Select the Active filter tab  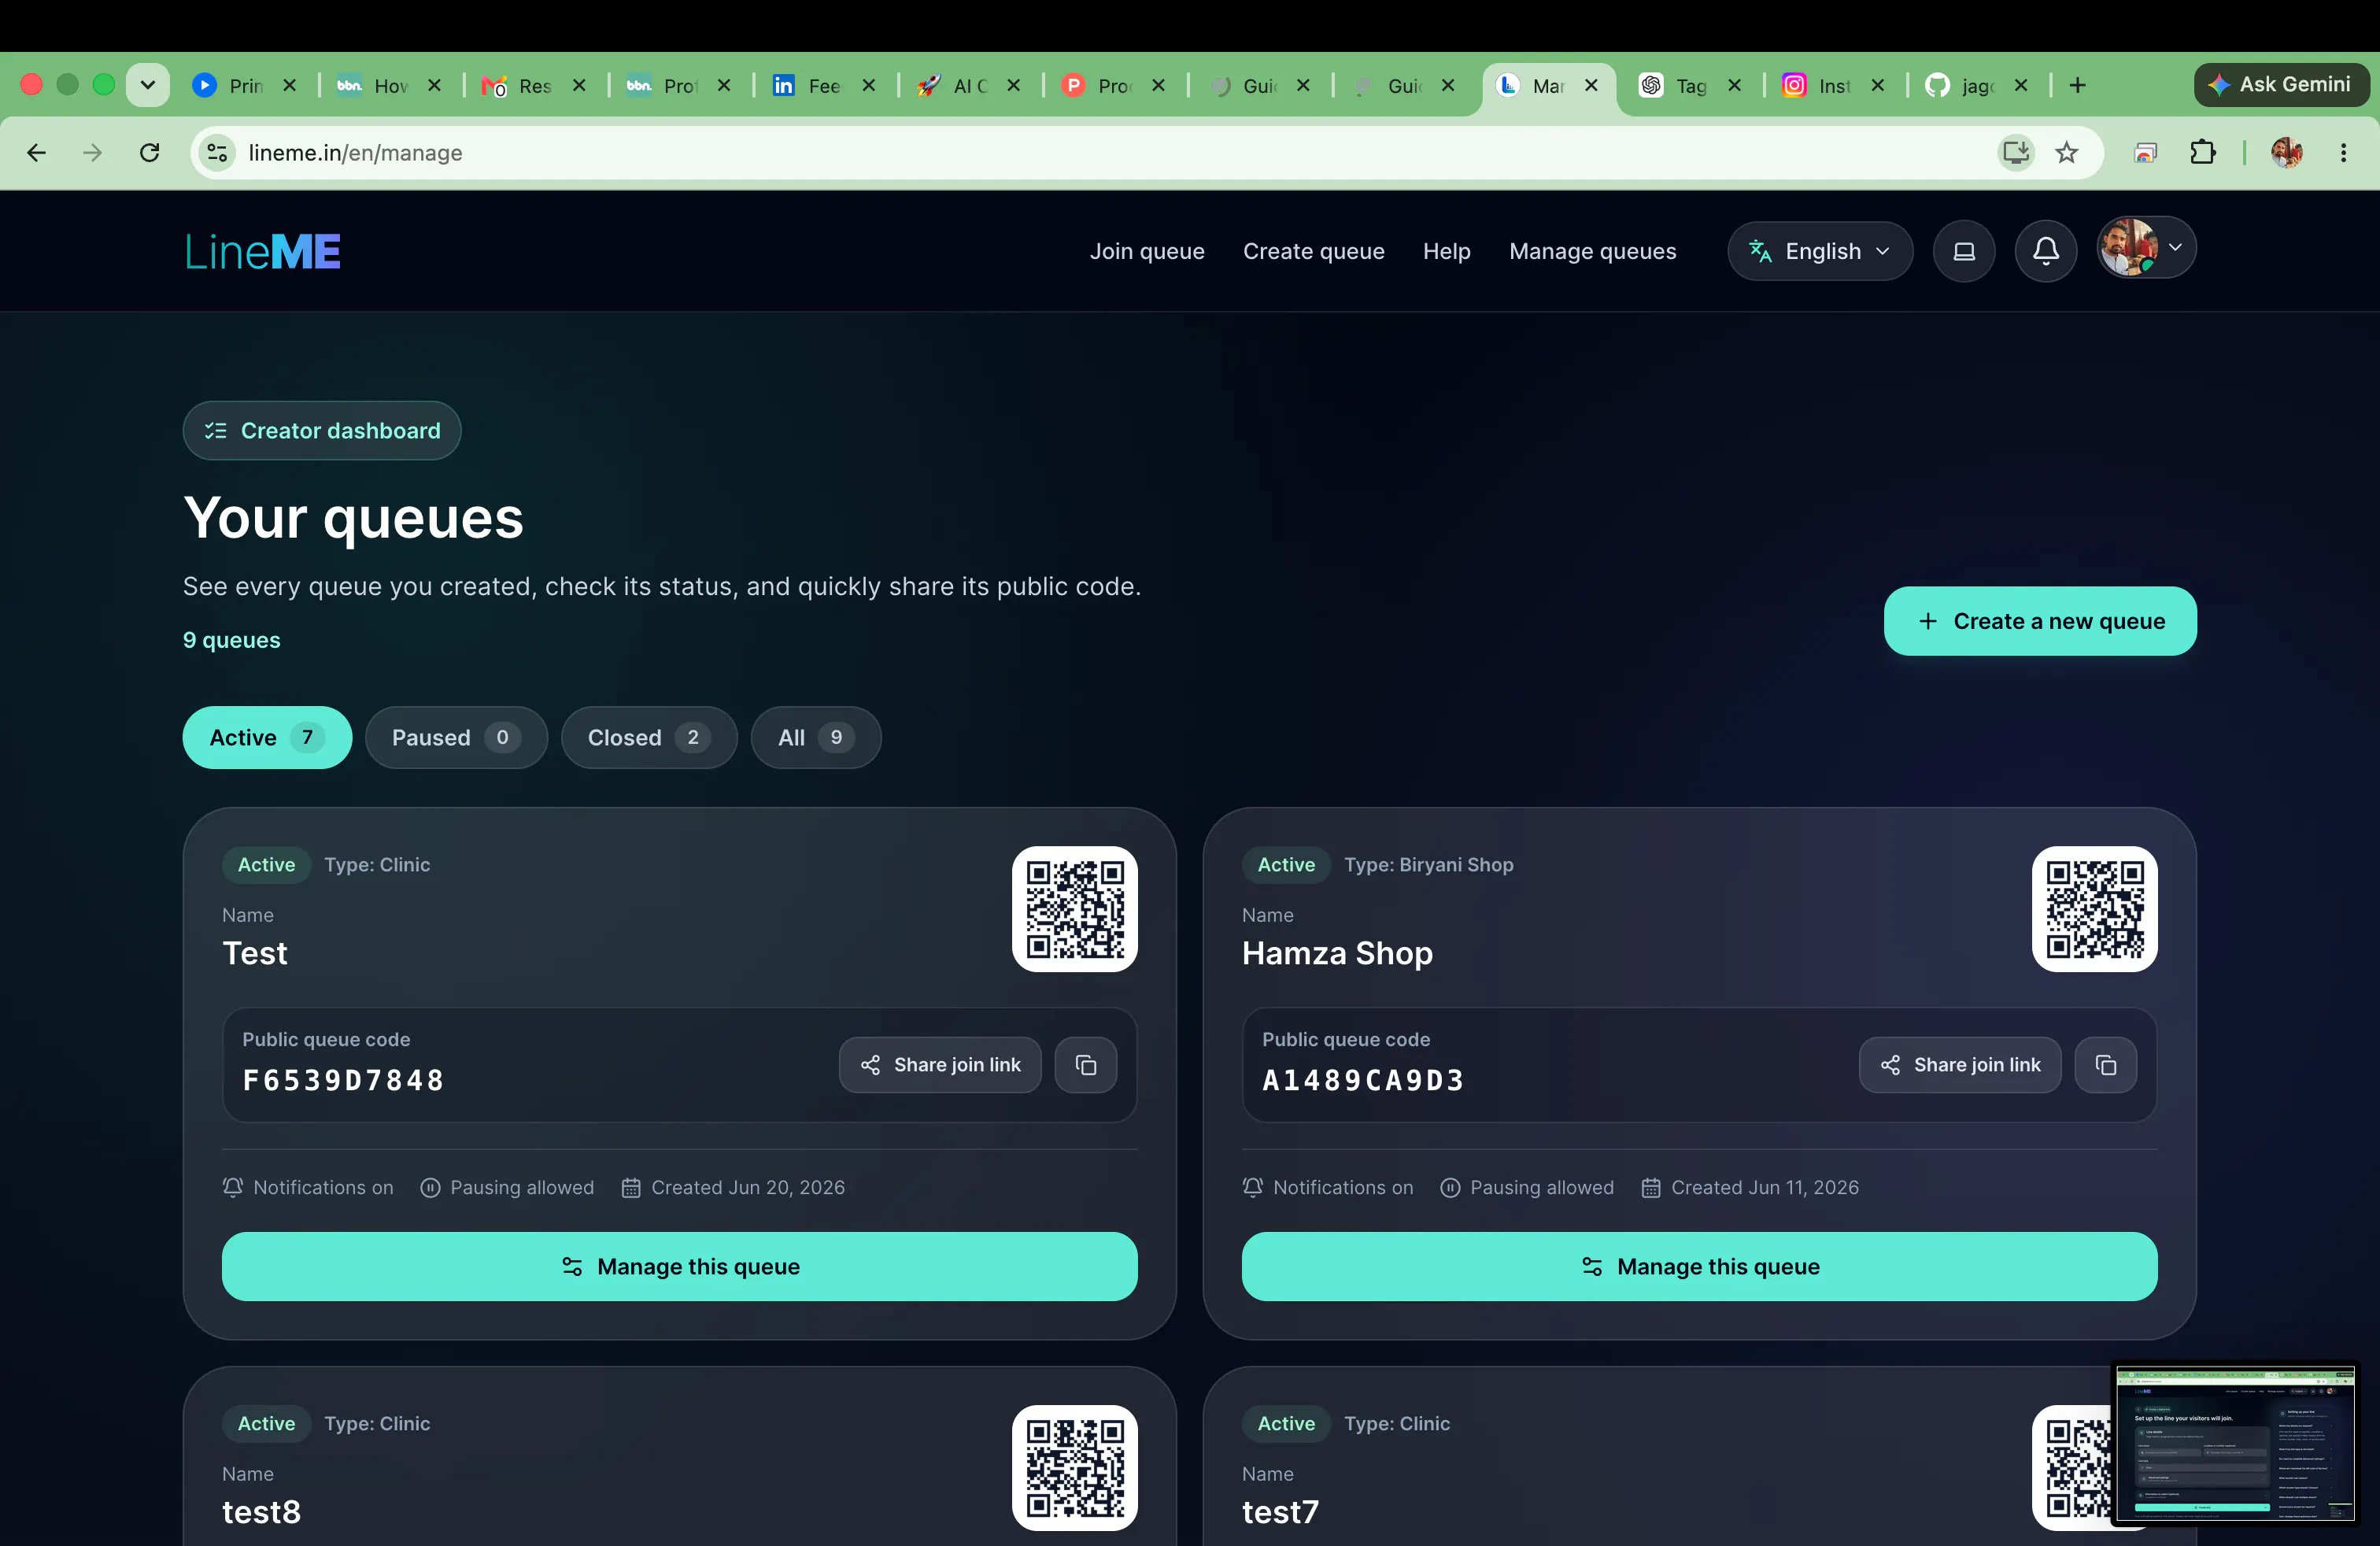coord(267,737)
